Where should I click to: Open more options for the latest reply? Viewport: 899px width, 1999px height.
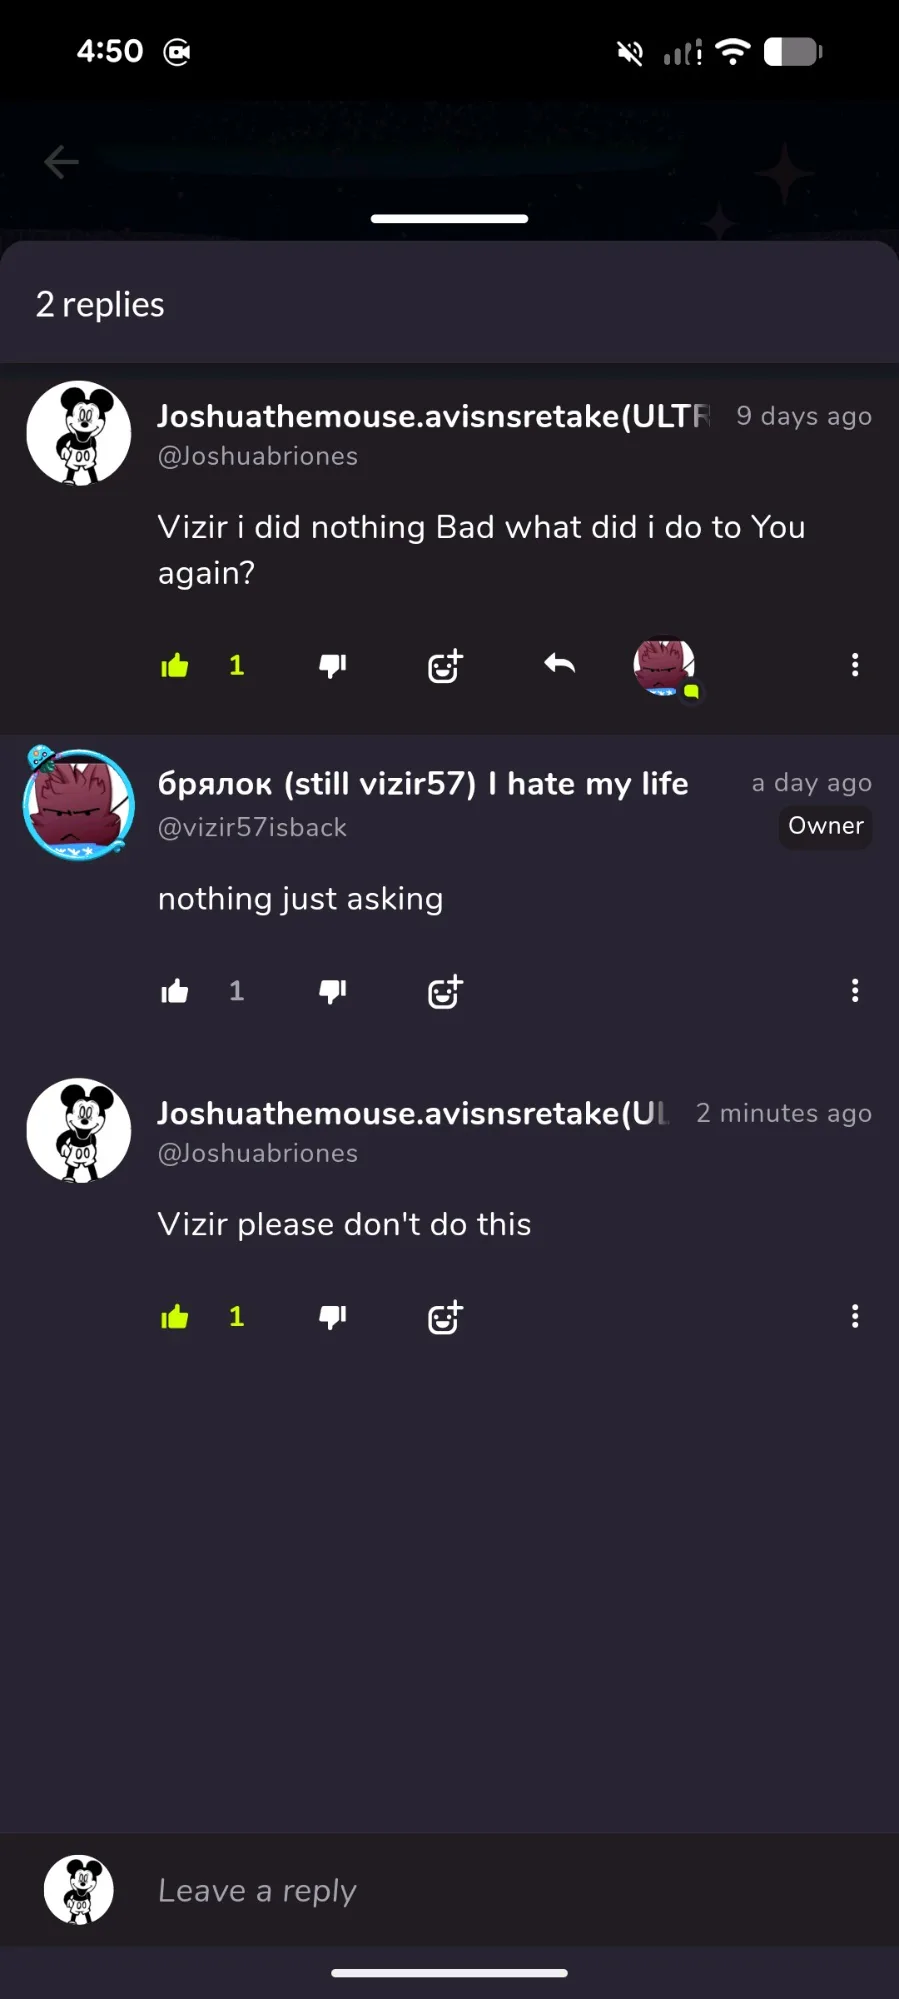(855, 1316)
